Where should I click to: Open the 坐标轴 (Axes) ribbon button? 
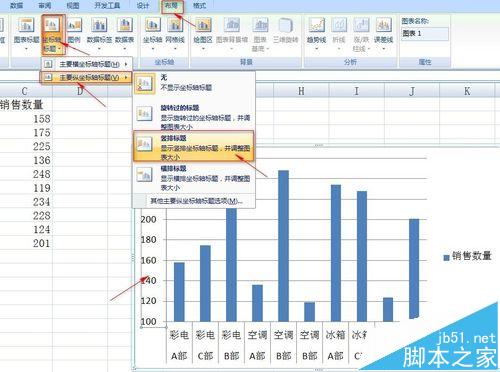pos(153,33)
